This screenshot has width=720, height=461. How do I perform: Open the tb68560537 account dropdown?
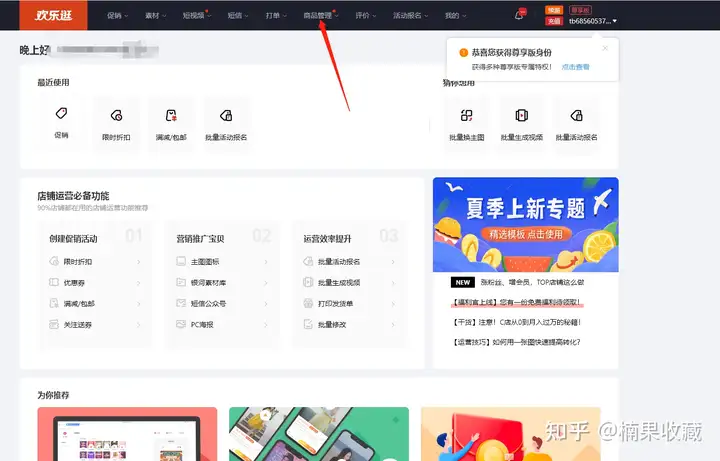tap(593, 21)
